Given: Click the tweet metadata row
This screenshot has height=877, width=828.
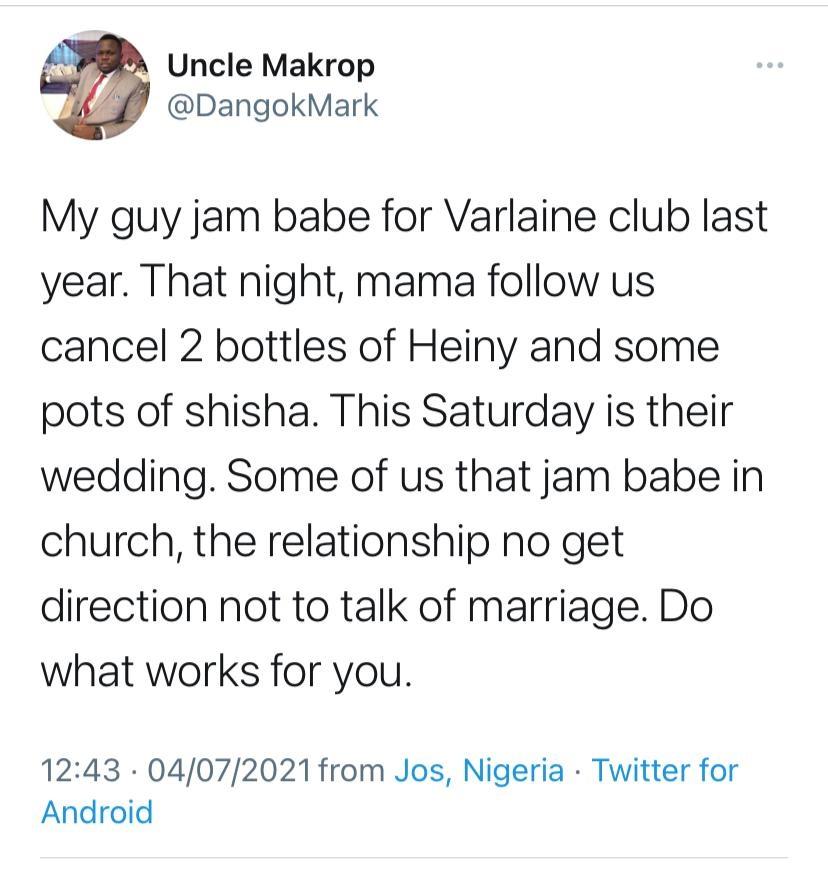Looking at the screenshot, I should pyautogui.click(x=390, y=790).
